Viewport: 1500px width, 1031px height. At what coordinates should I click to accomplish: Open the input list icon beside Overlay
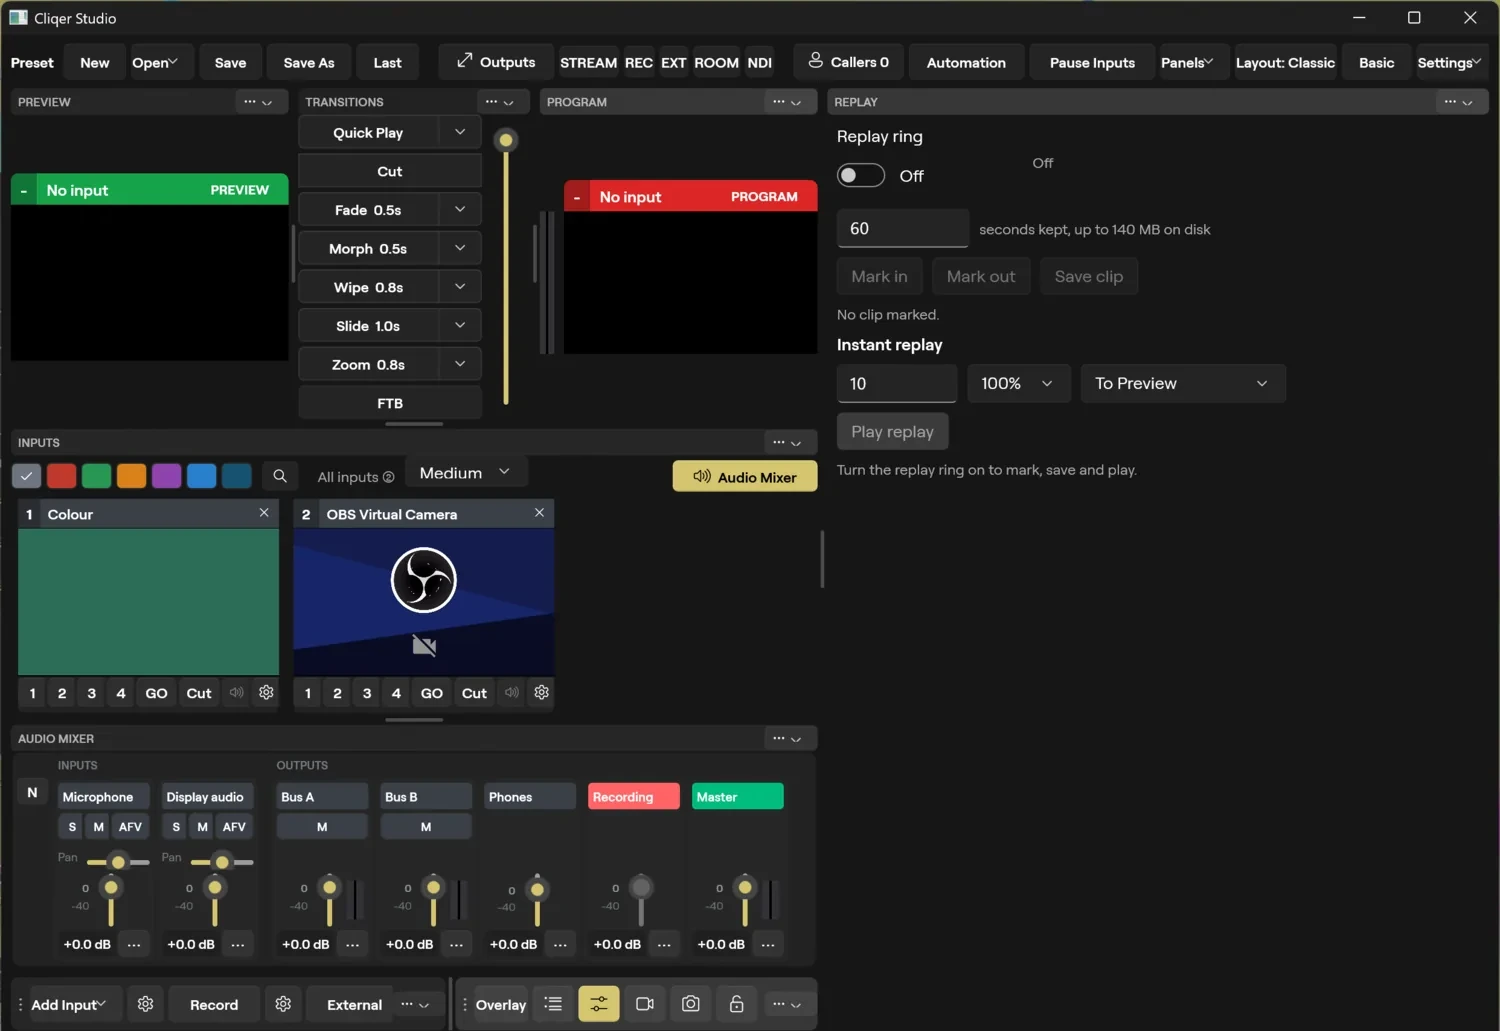click(553, 1004)
